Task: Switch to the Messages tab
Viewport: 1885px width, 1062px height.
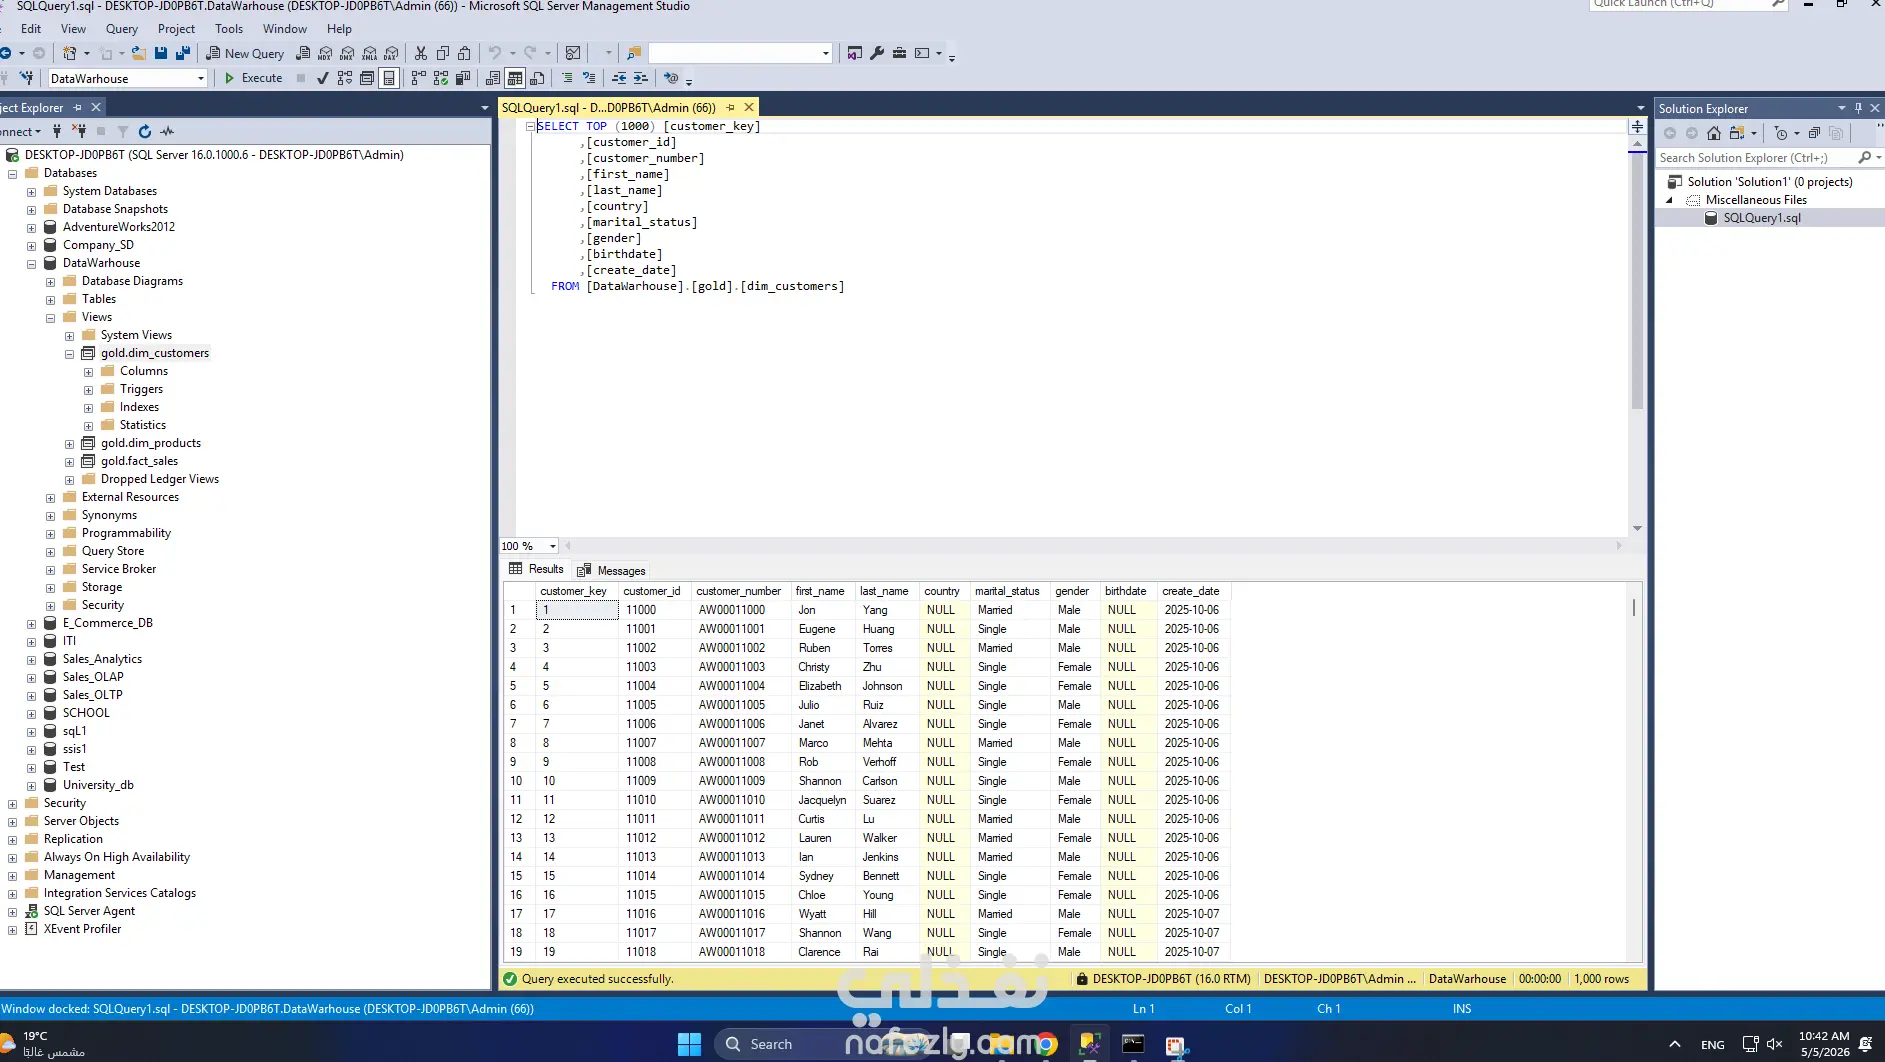Action: 611,570
